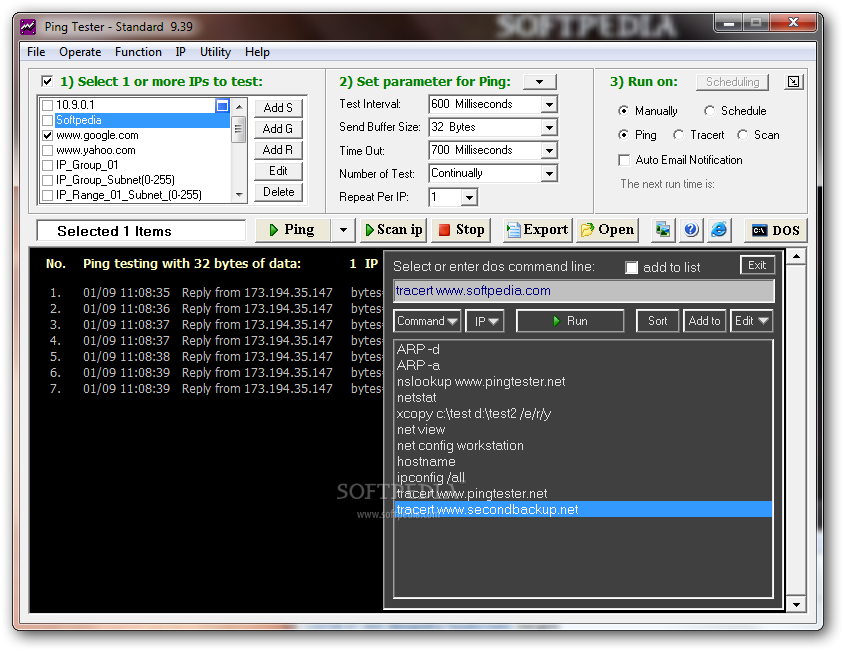Viewport: 844px width, 651px height.
Task: Start Scan ip with green arrow
Action: click(393, 230)
